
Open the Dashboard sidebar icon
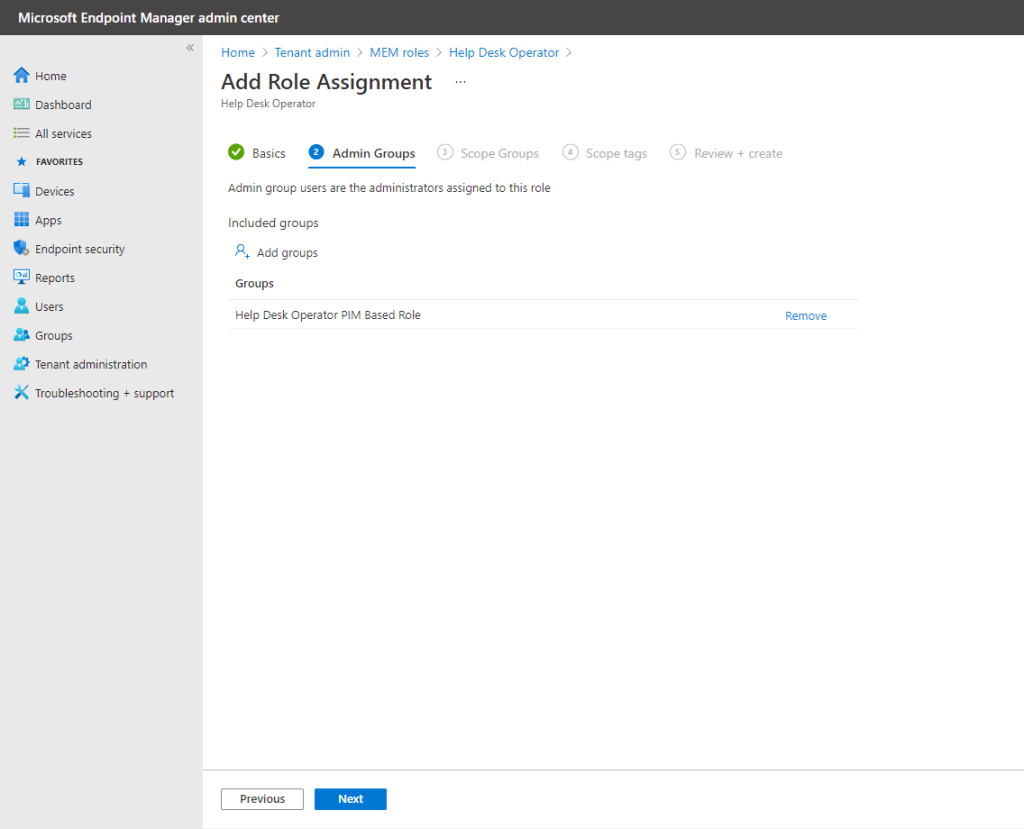(x=21, y=105)
